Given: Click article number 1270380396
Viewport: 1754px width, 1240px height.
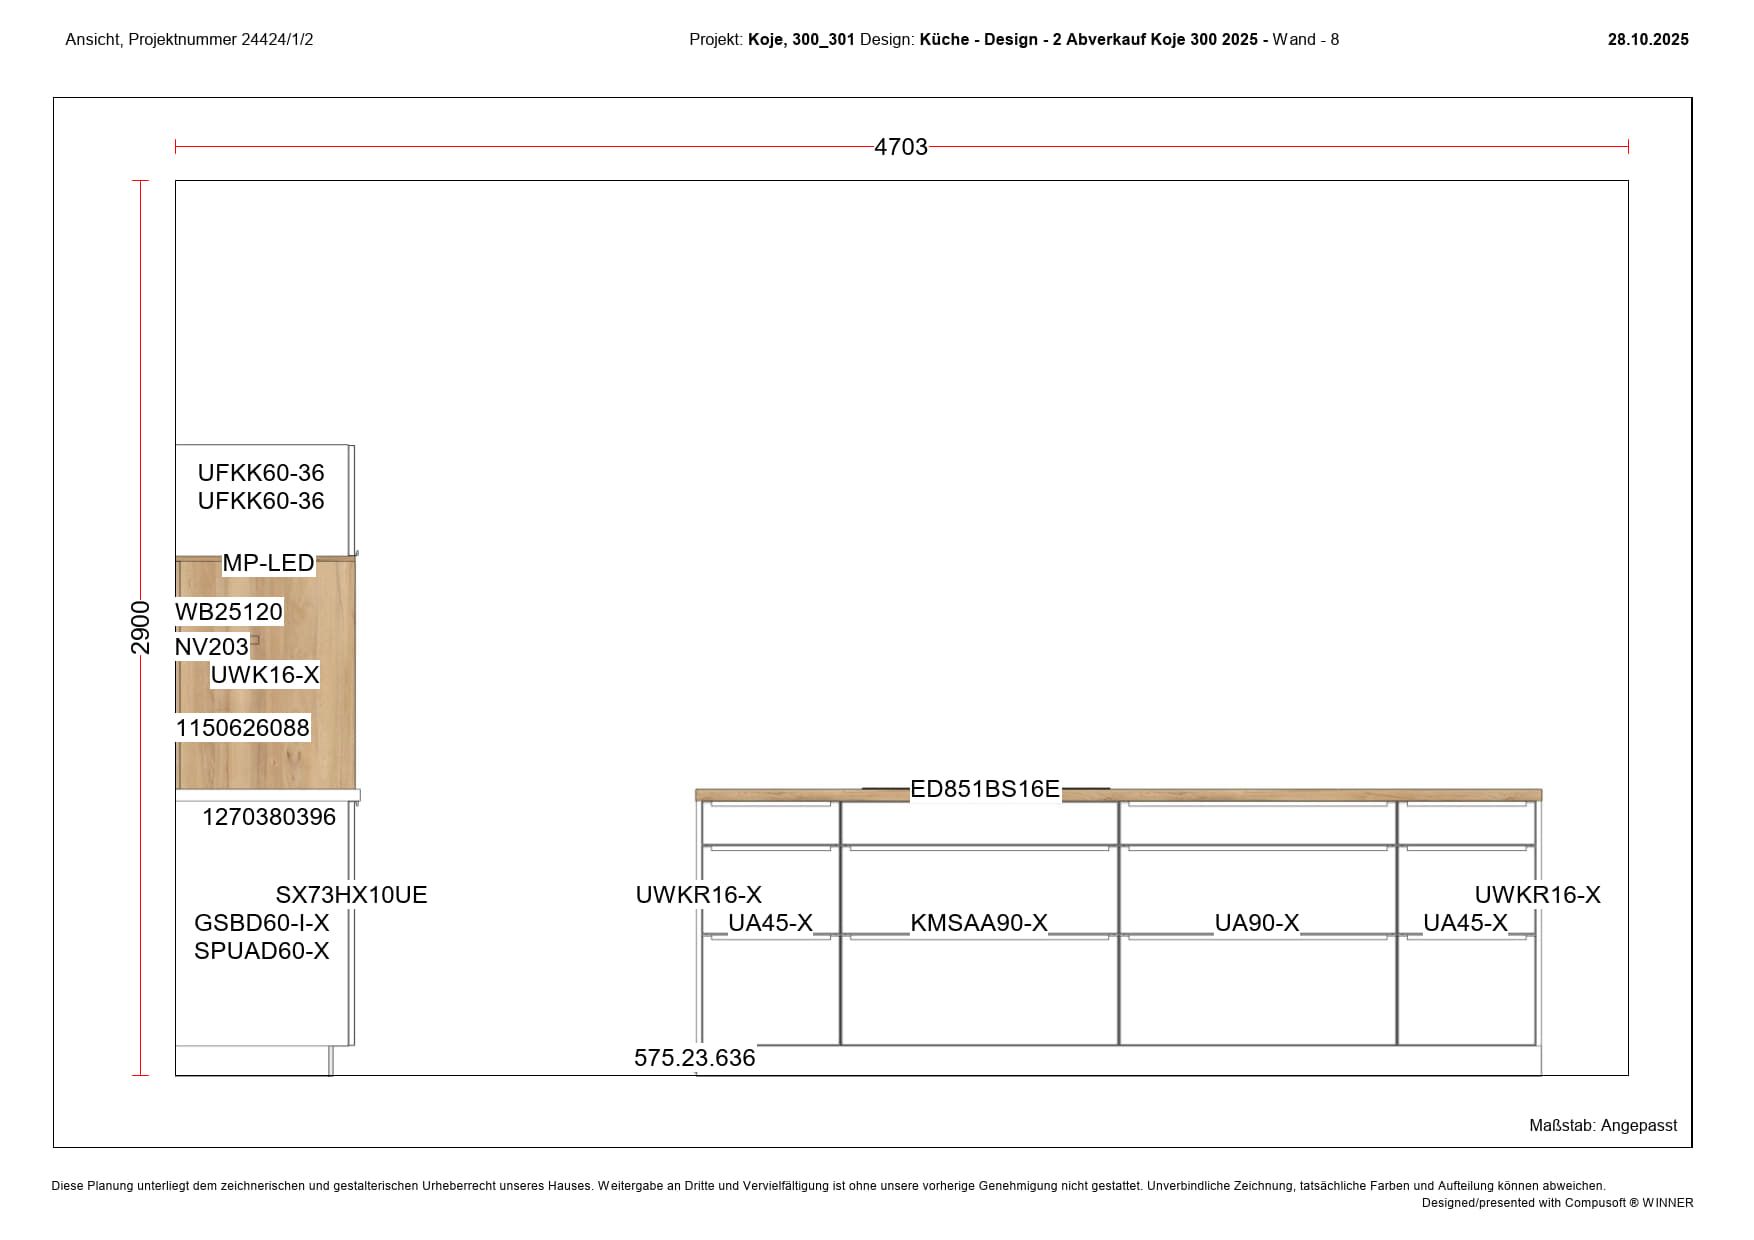Looking at the screenshot, I should pyautogui.click(x=269, y=817).
